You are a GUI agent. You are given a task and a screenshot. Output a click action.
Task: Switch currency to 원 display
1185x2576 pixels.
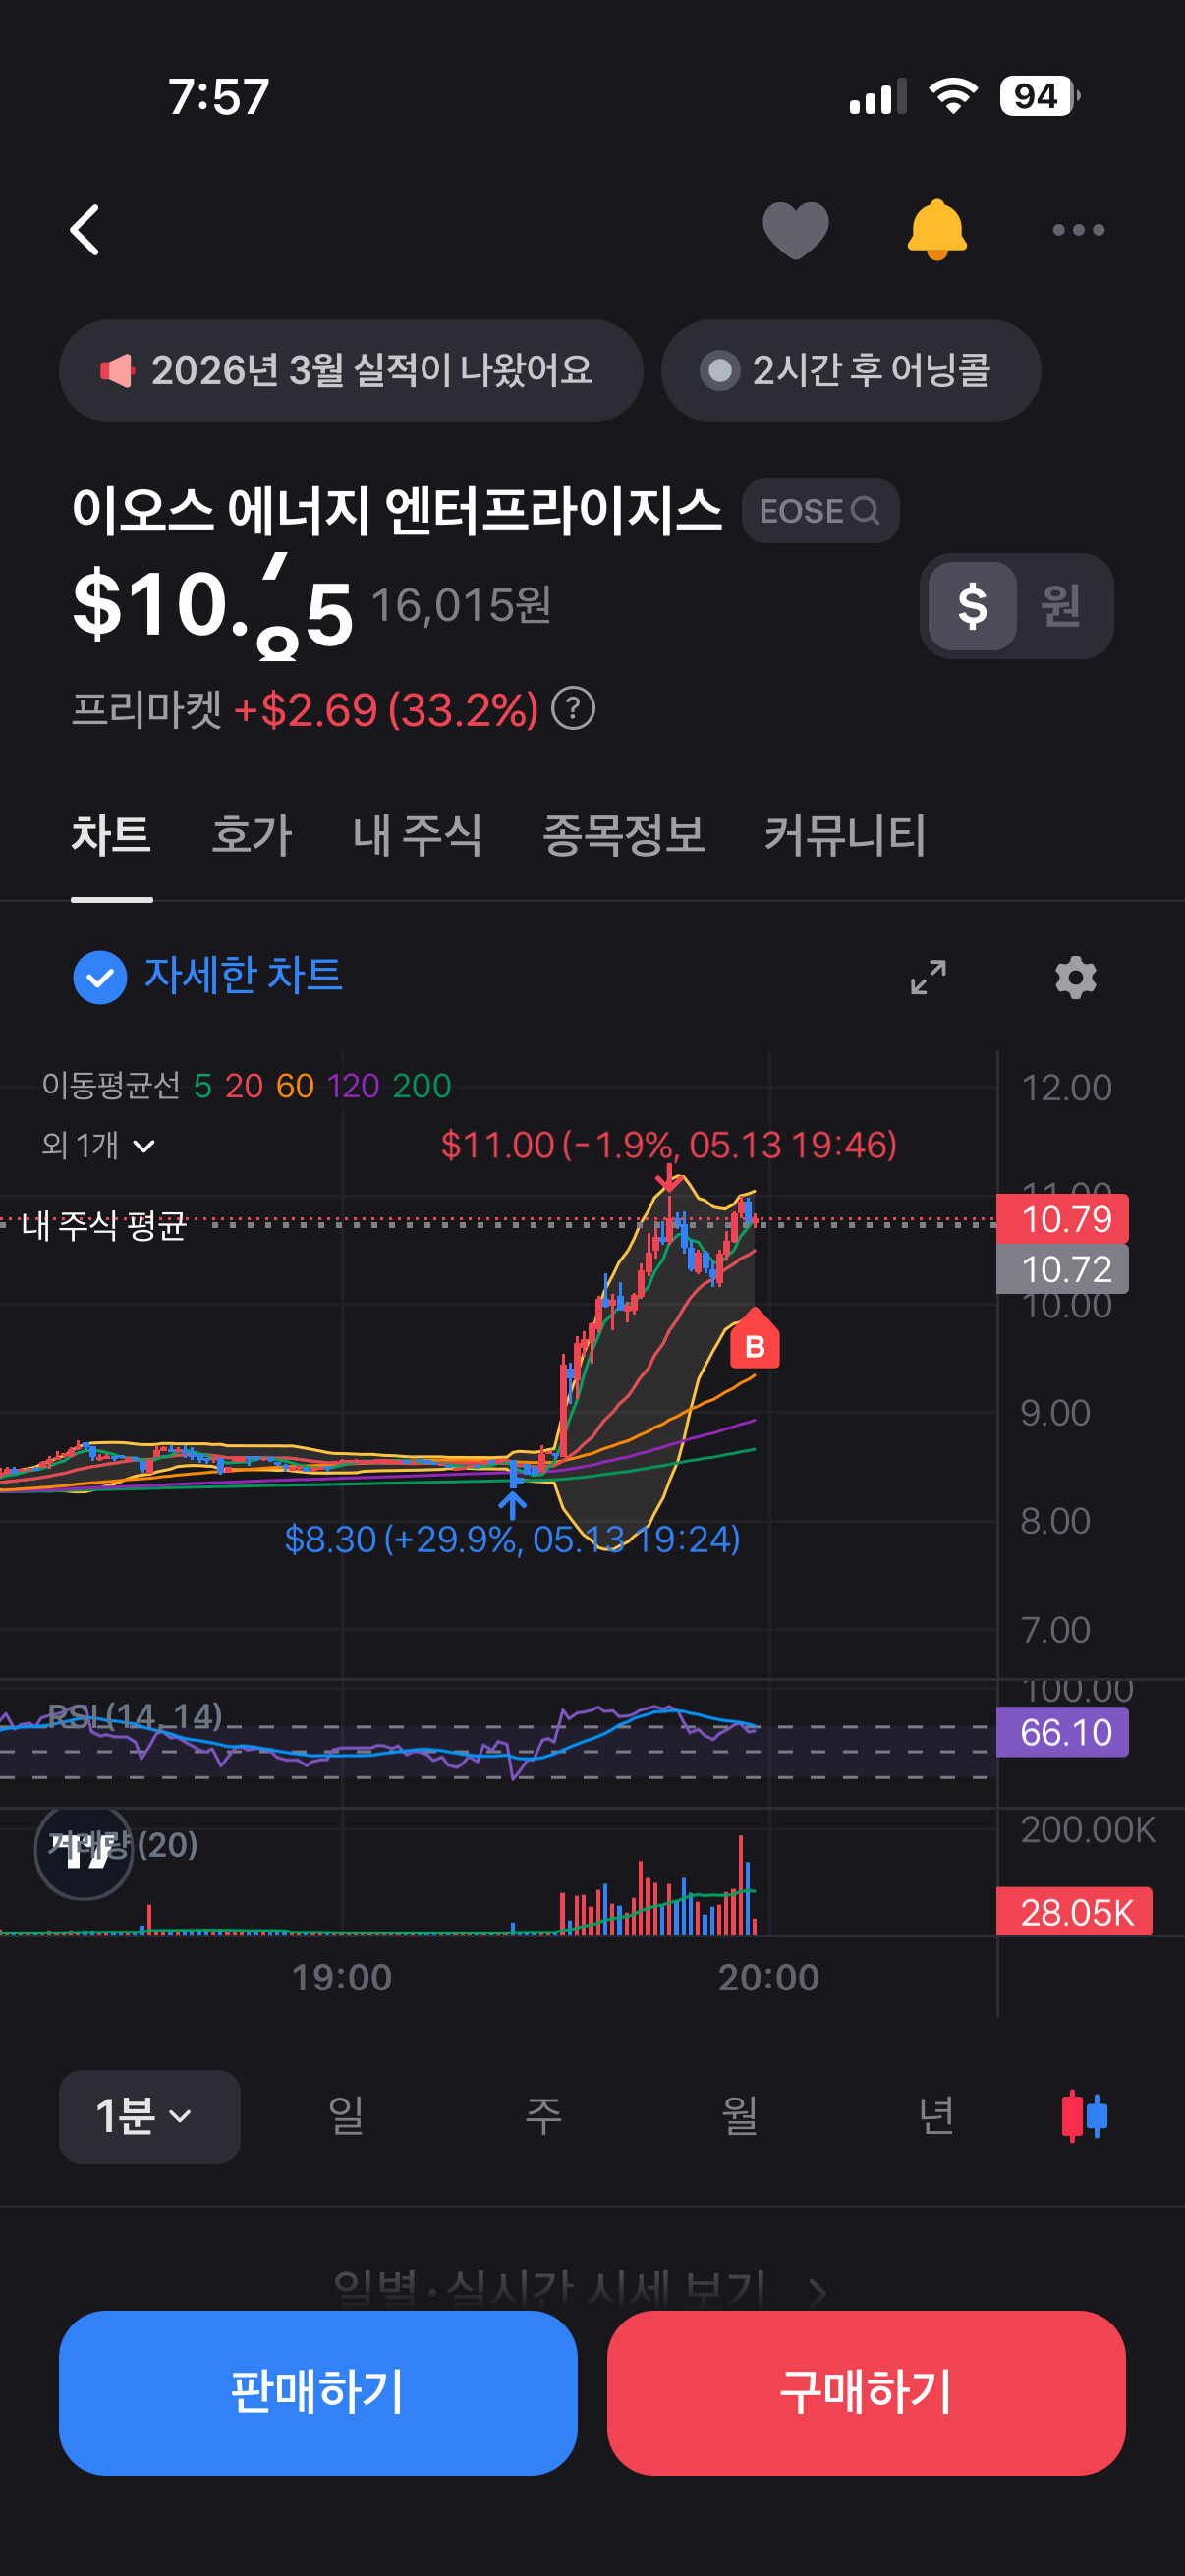(1061, 606)
